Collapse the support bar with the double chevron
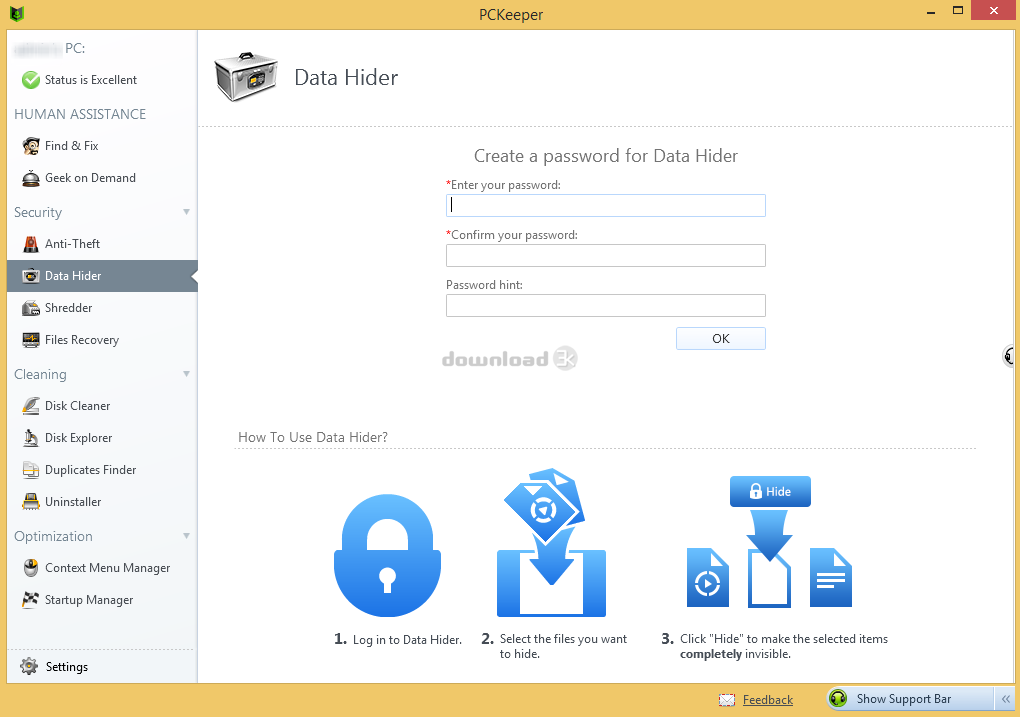Screen dimensions: 1020x717 (x=1006, y=699)
